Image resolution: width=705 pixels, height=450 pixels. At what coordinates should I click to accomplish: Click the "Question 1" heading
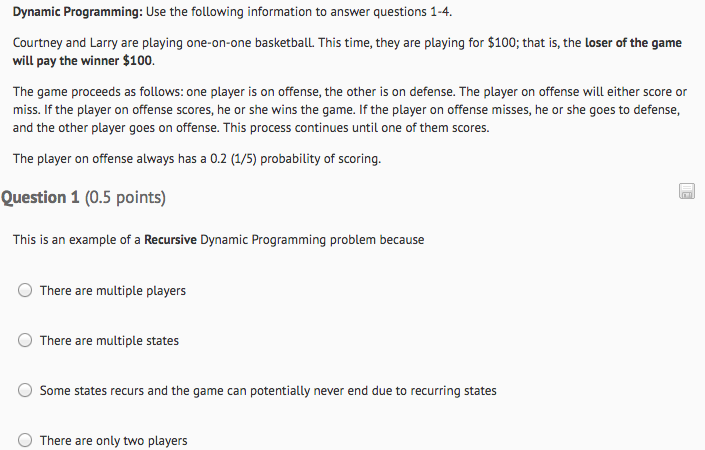pos(40,197)
